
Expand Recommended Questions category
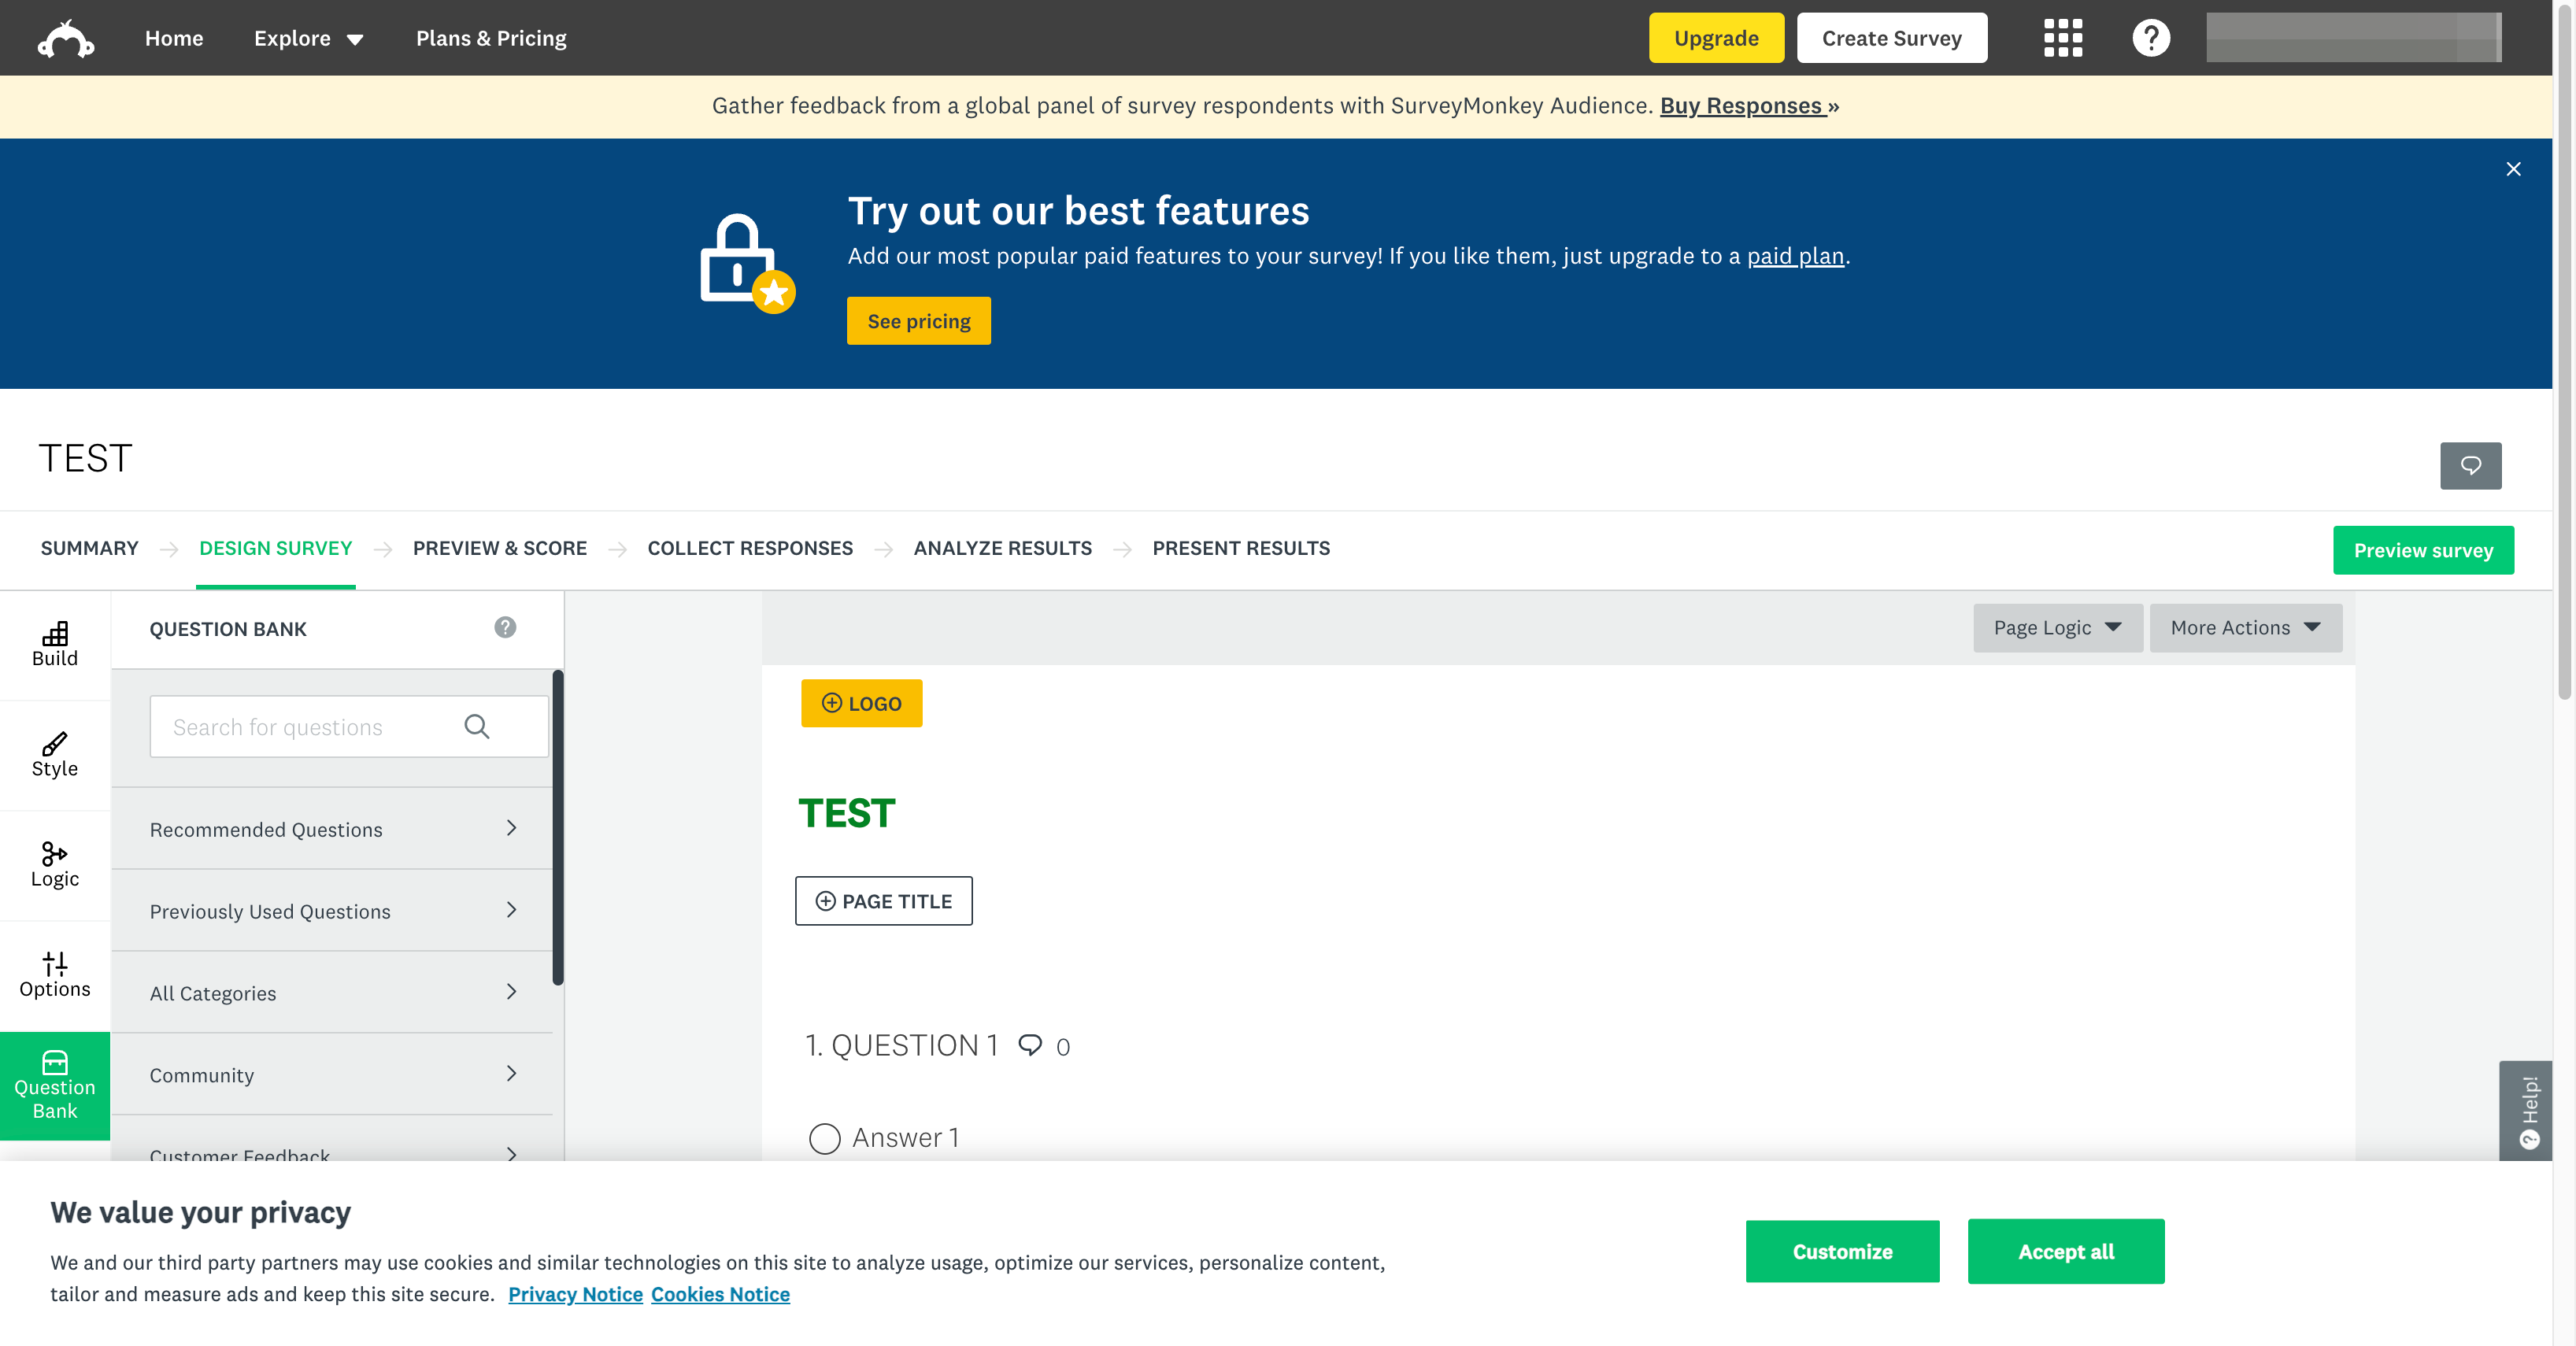click(x=332, y=829)
